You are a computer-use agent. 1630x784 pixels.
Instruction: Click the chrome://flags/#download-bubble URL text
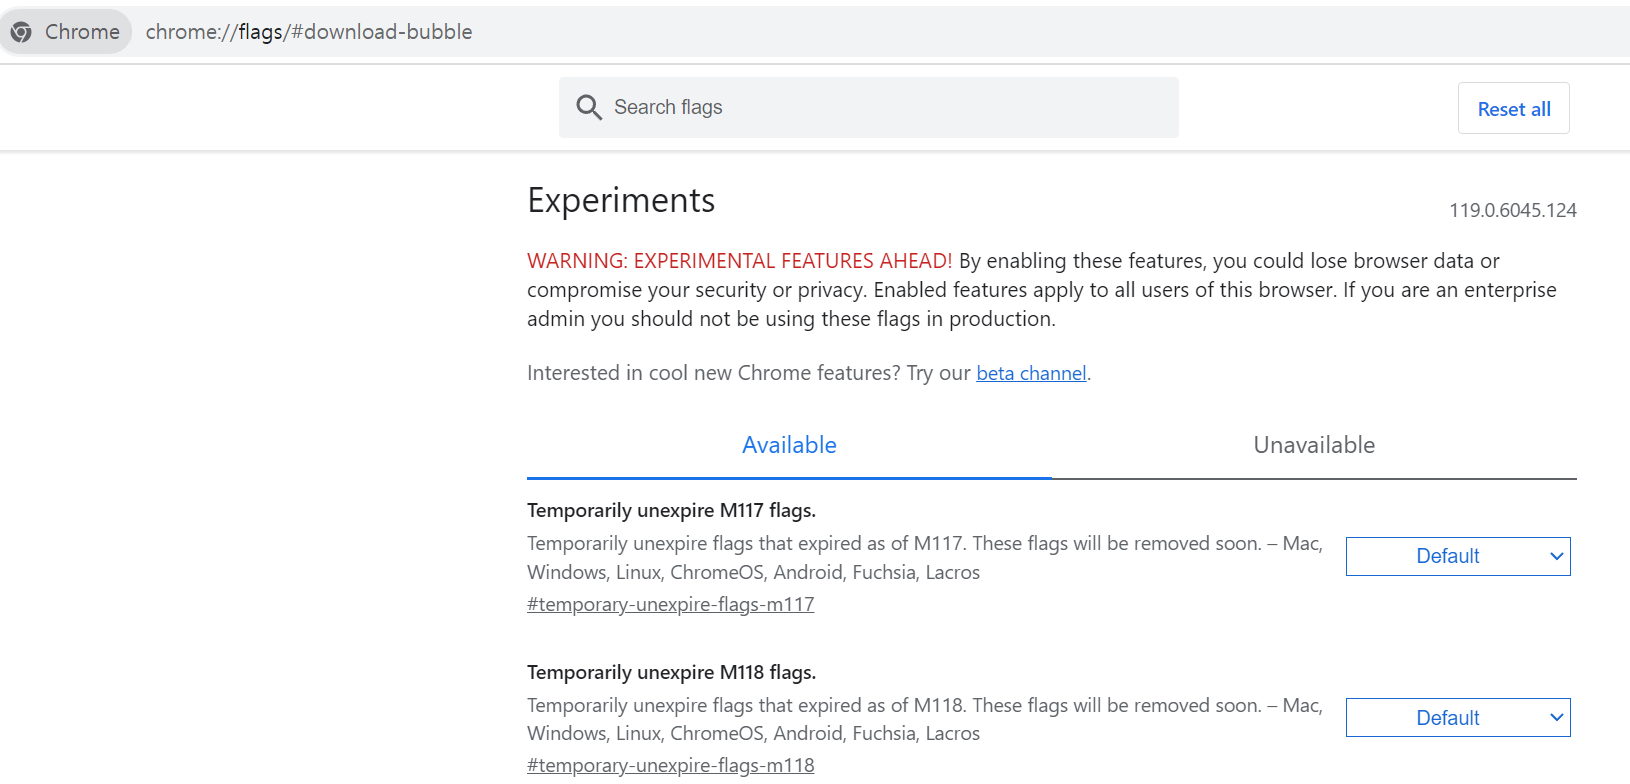309,32
